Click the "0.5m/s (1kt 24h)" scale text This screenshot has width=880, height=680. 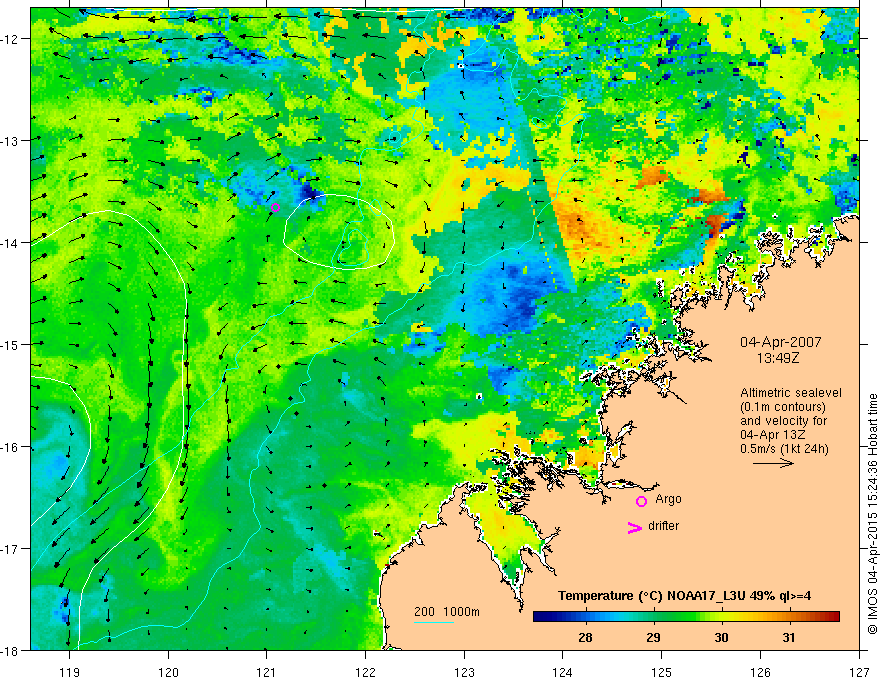[784, 449]
